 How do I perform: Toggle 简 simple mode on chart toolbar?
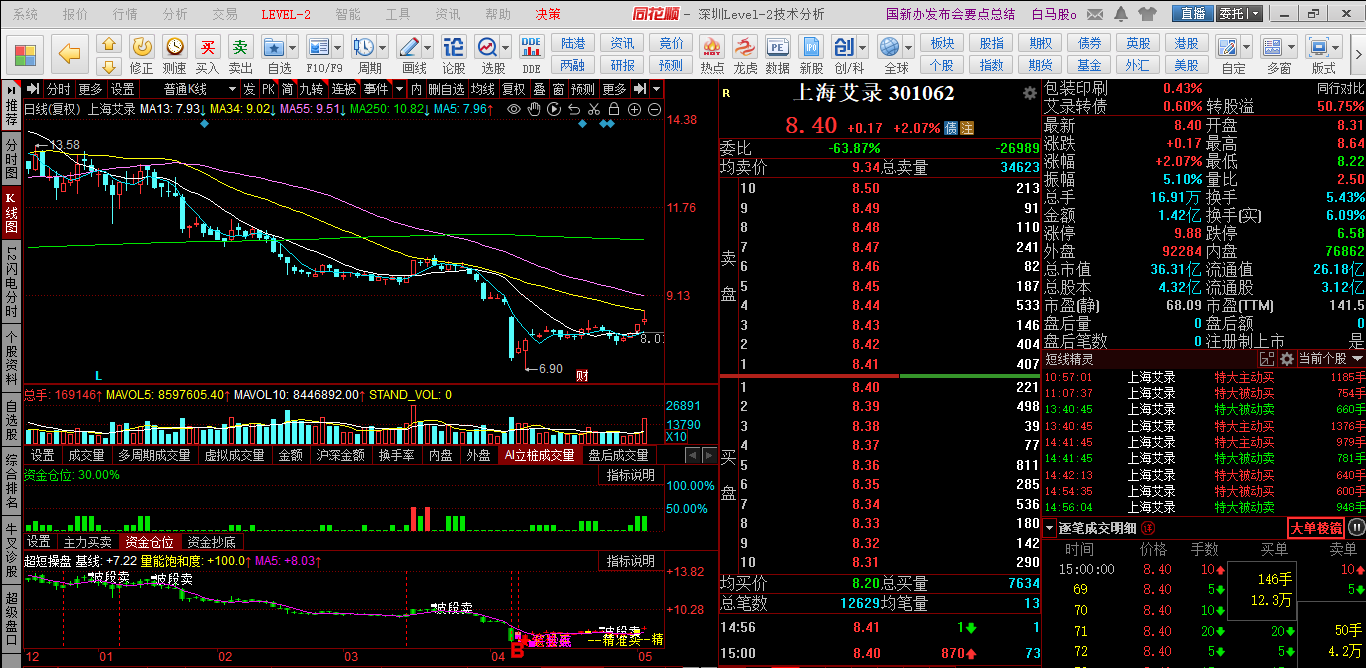pyautogui.click(x=287, y=89)
